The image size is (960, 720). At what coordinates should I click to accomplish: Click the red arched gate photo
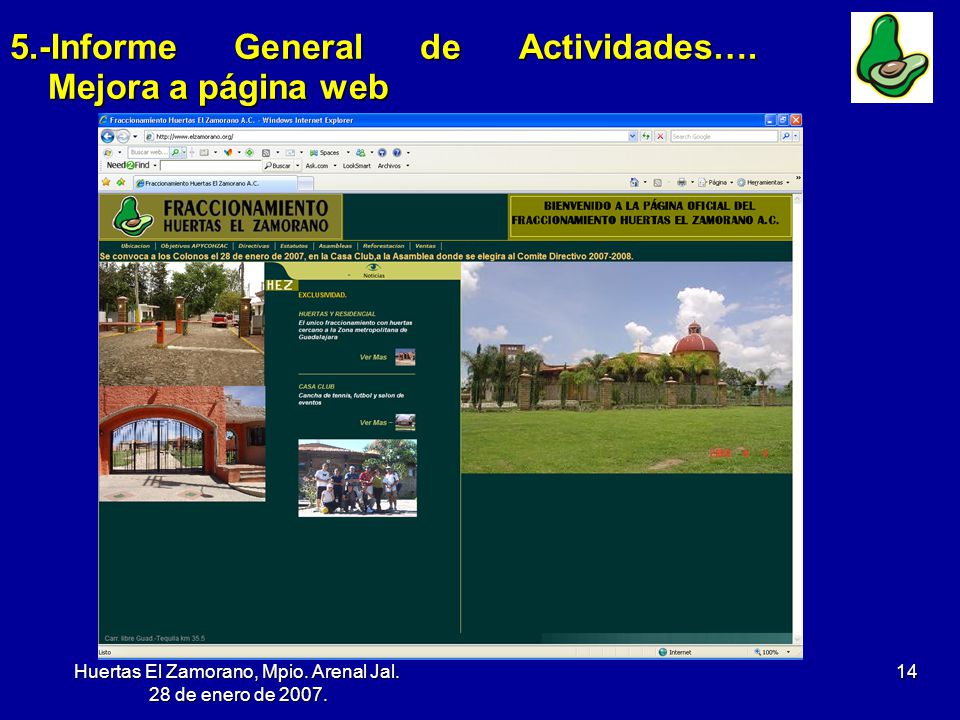[182, 444]
